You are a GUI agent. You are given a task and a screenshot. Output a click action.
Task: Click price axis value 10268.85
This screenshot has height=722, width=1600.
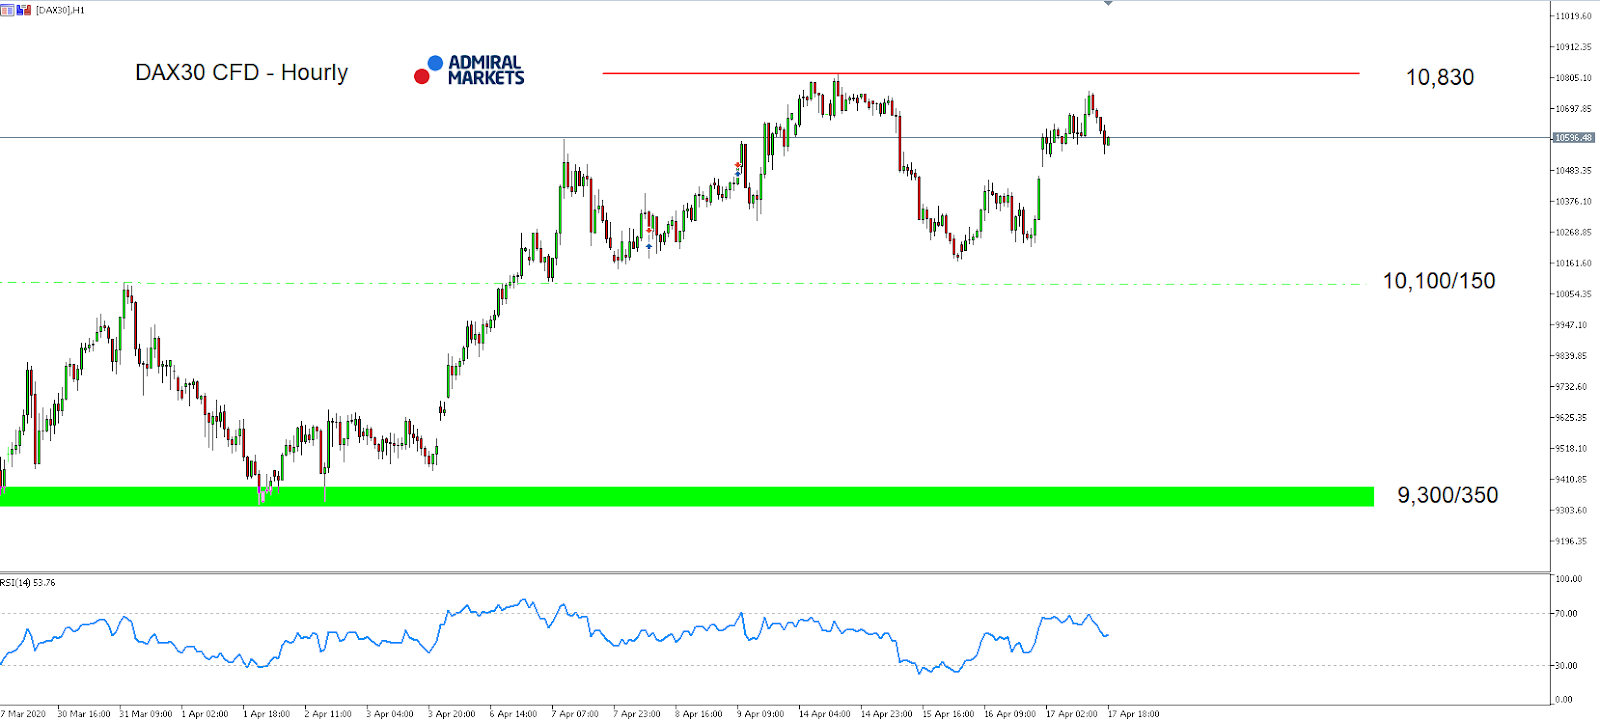click(1573, 233)
